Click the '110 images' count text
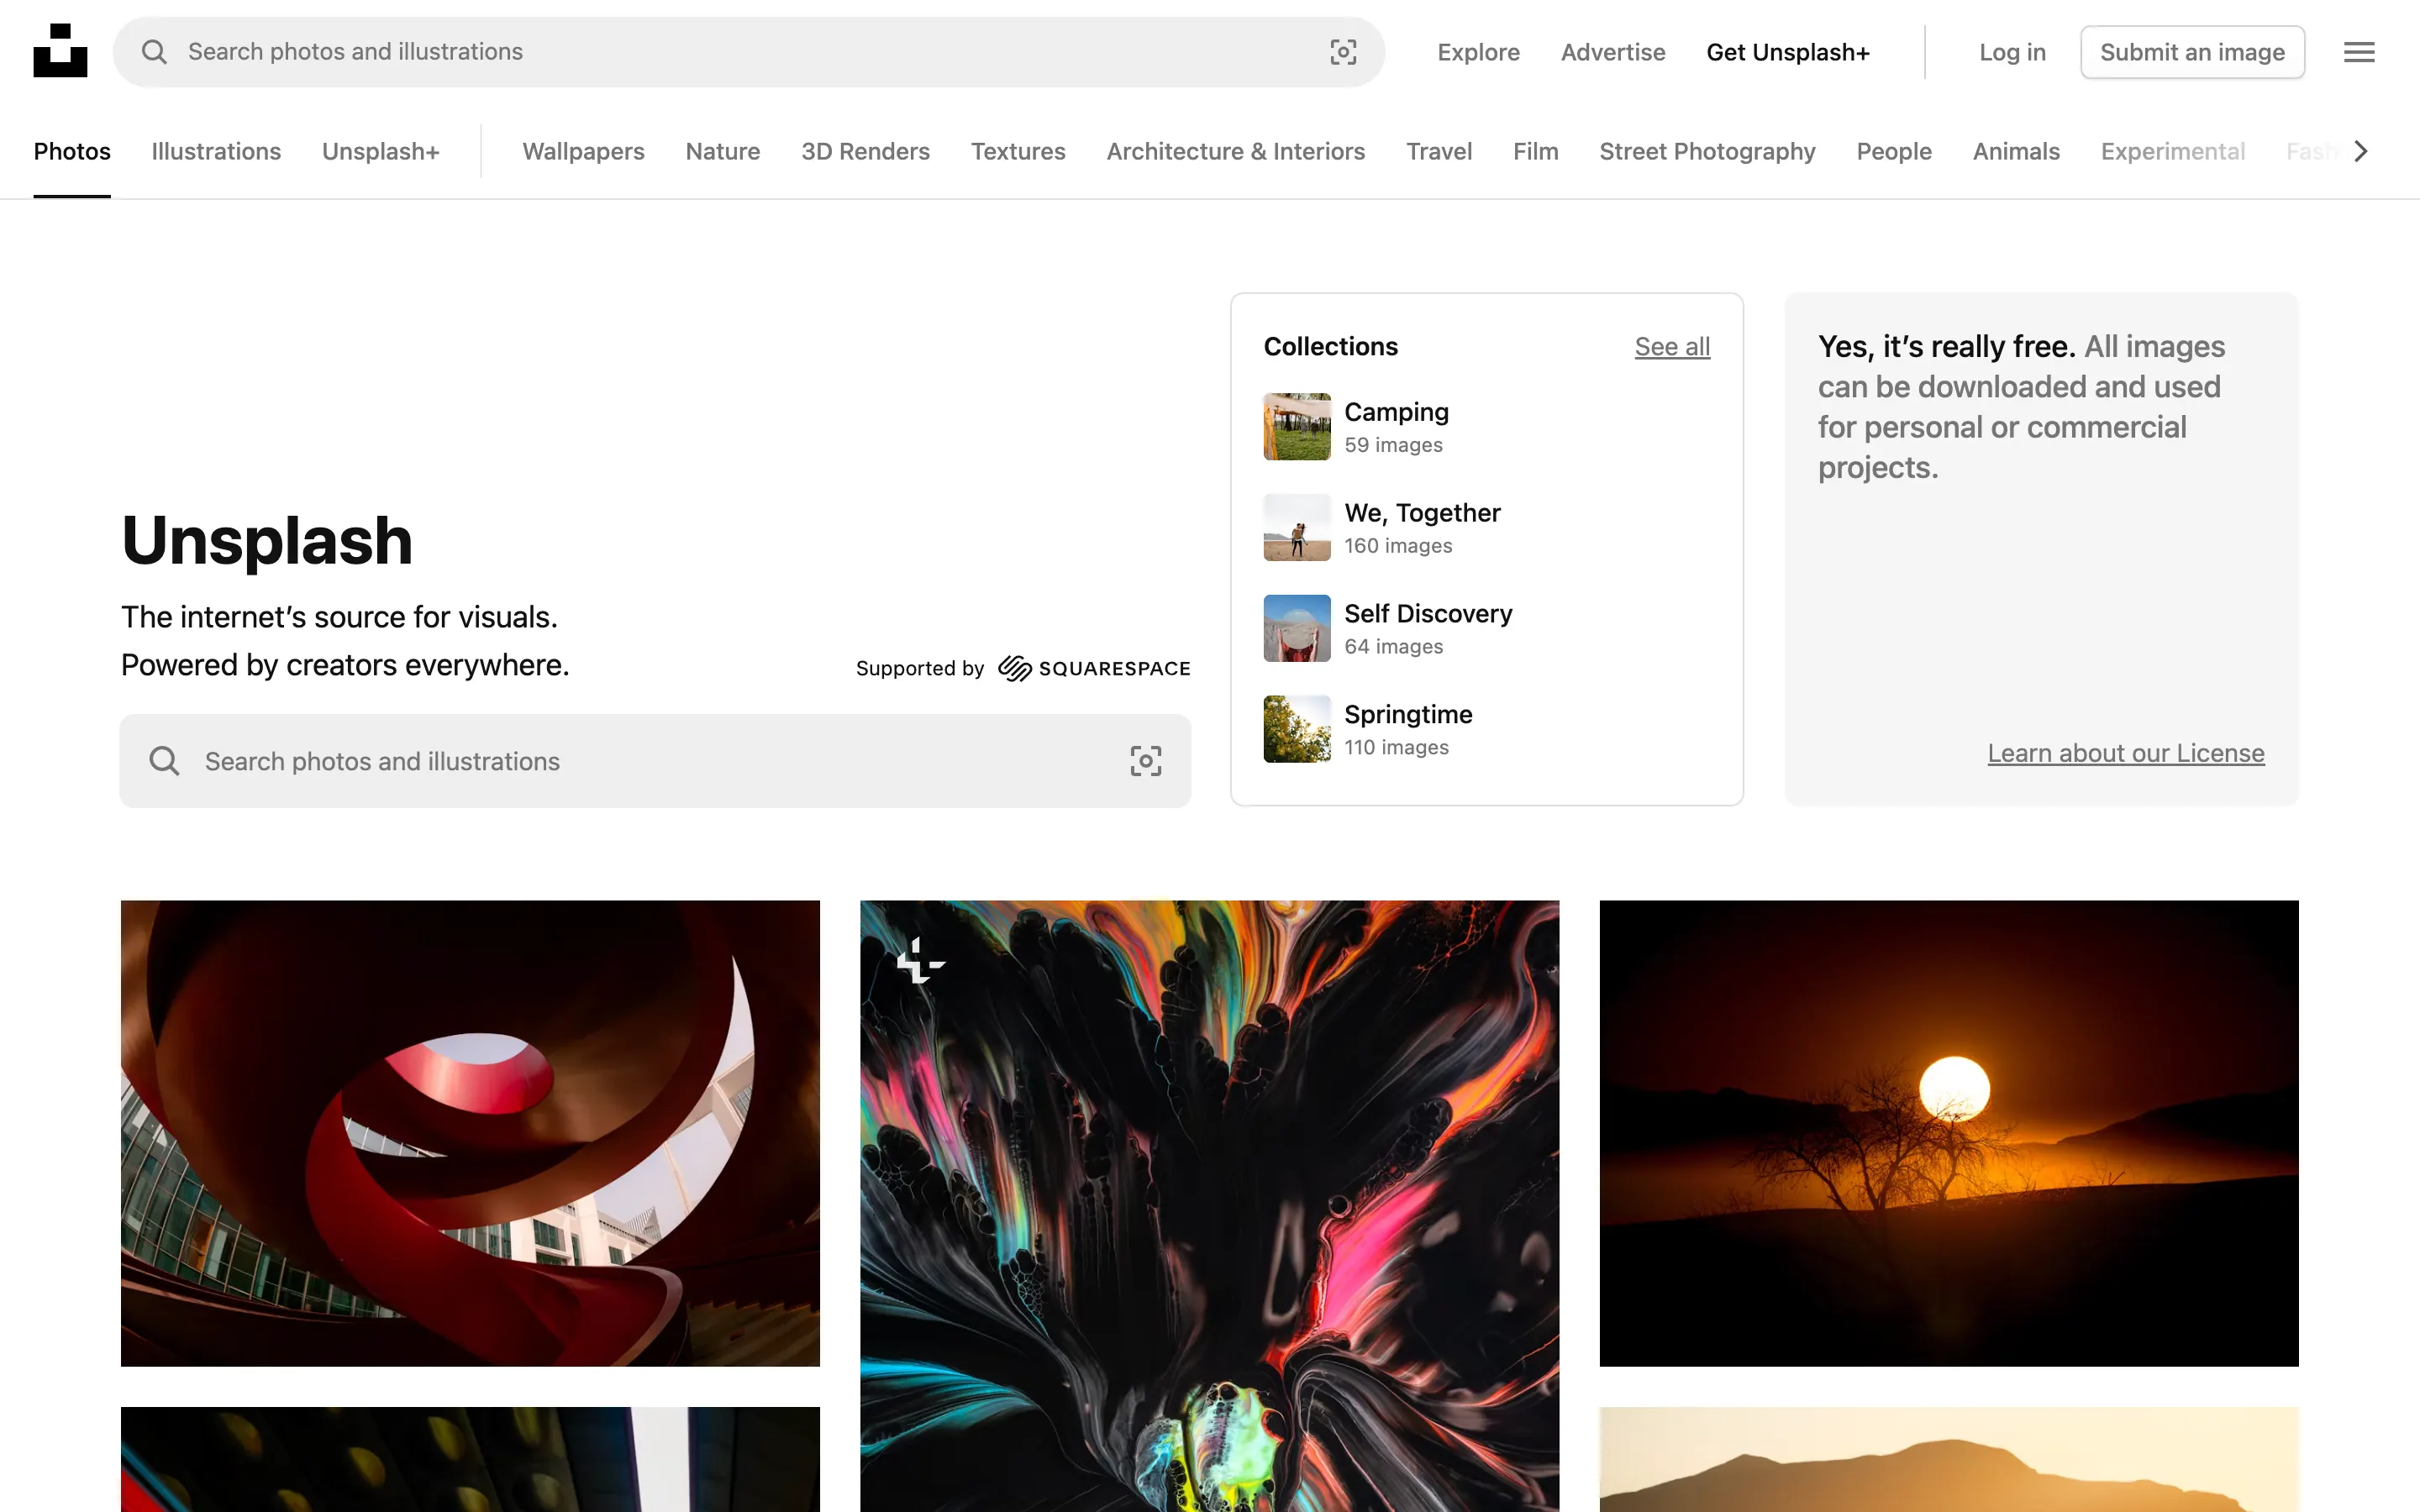 click(x=1396, y=747)
